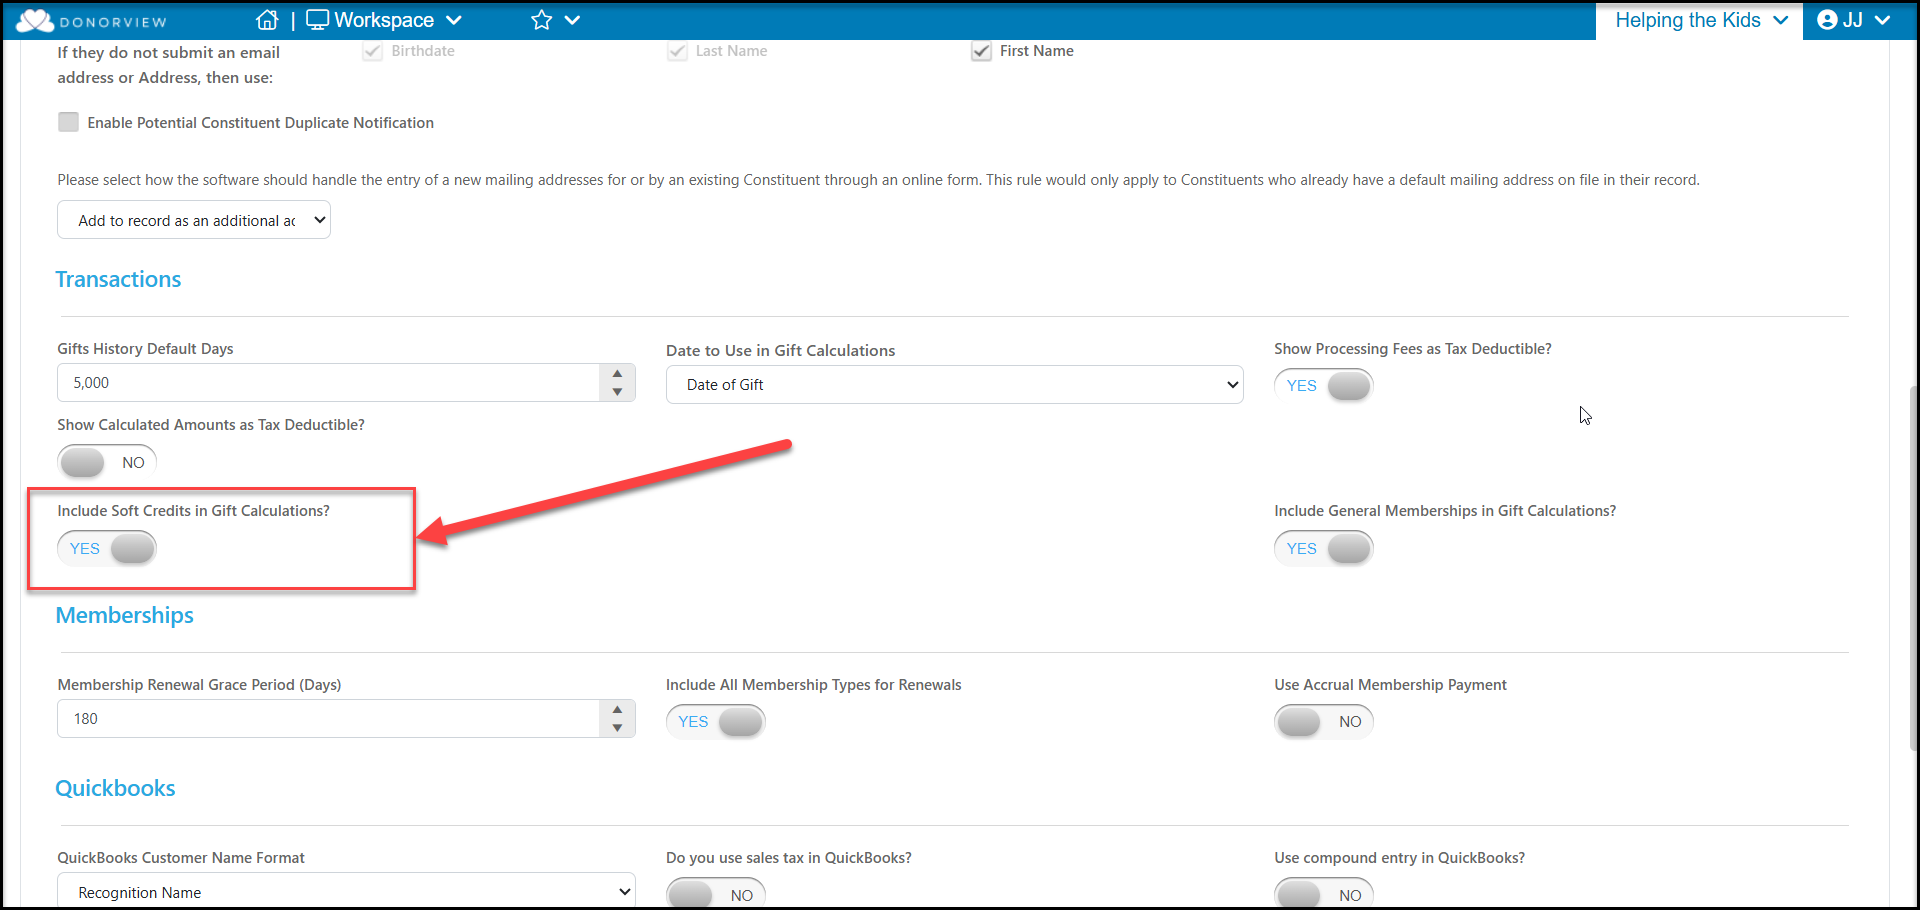
Task: Expand the favorites star dropdown chevron
Action: 572,20
